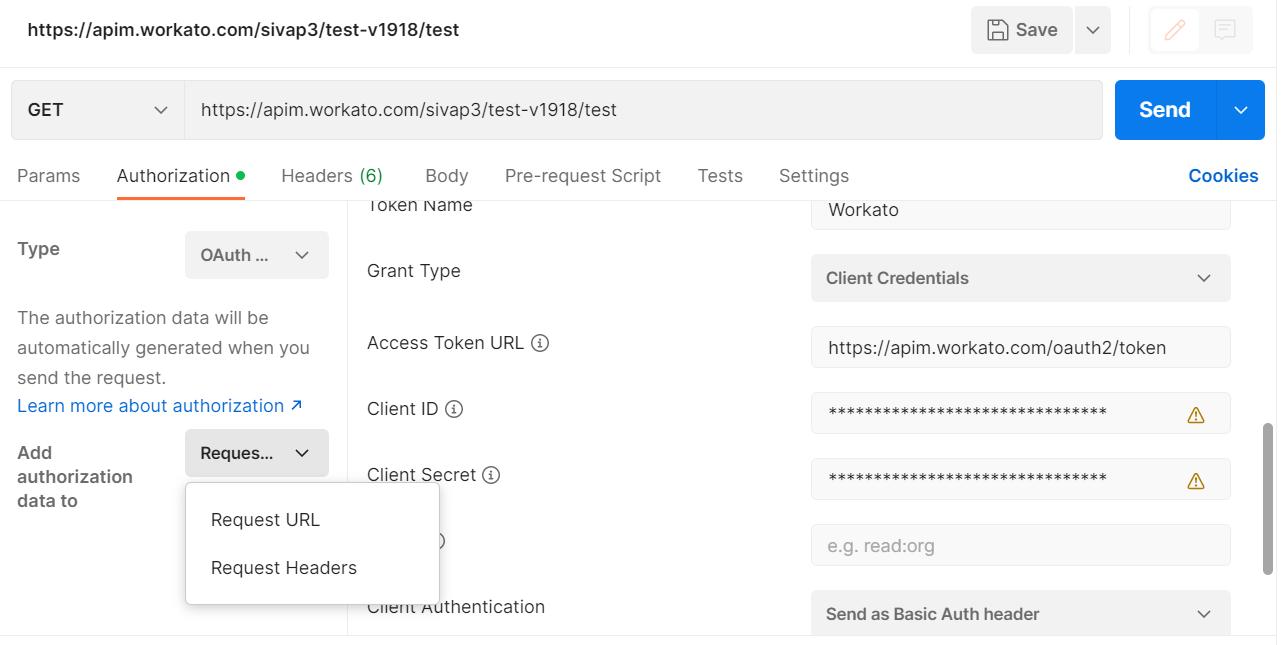Open the Pre-request Script tab
The image size is (1285, 645).
(582, 176)
